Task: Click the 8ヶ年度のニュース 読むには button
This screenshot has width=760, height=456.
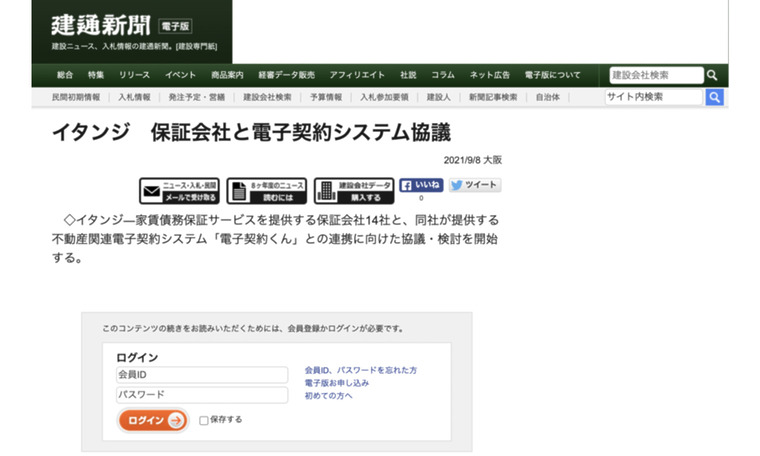Action: [x=265, y=190]
